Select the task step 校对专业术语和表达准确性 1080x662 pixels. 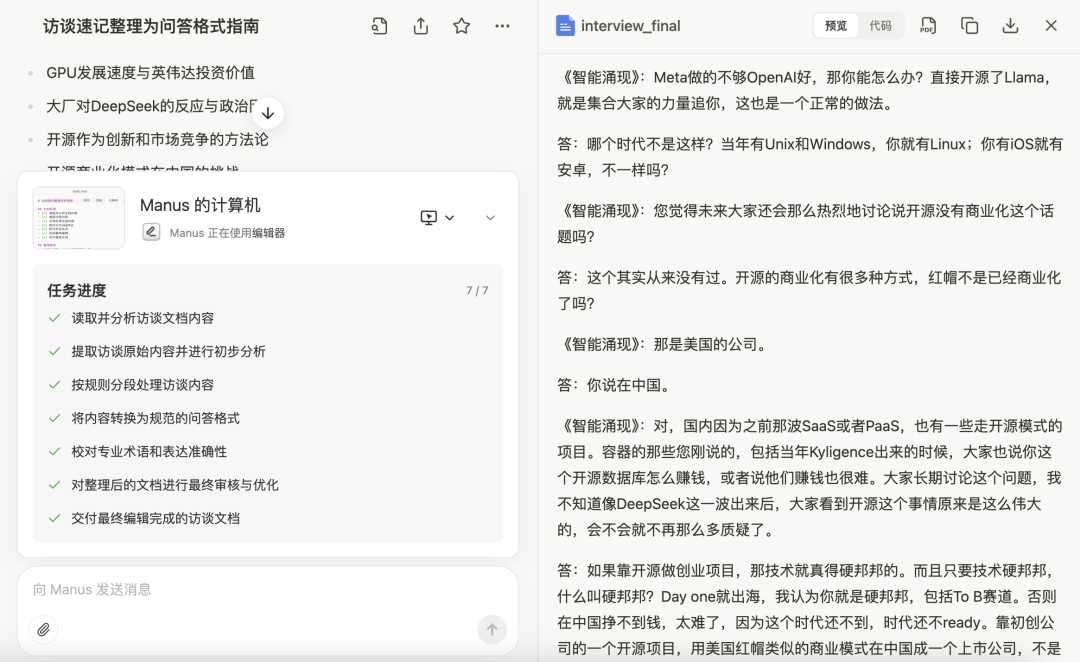click(x=149, y=451)
